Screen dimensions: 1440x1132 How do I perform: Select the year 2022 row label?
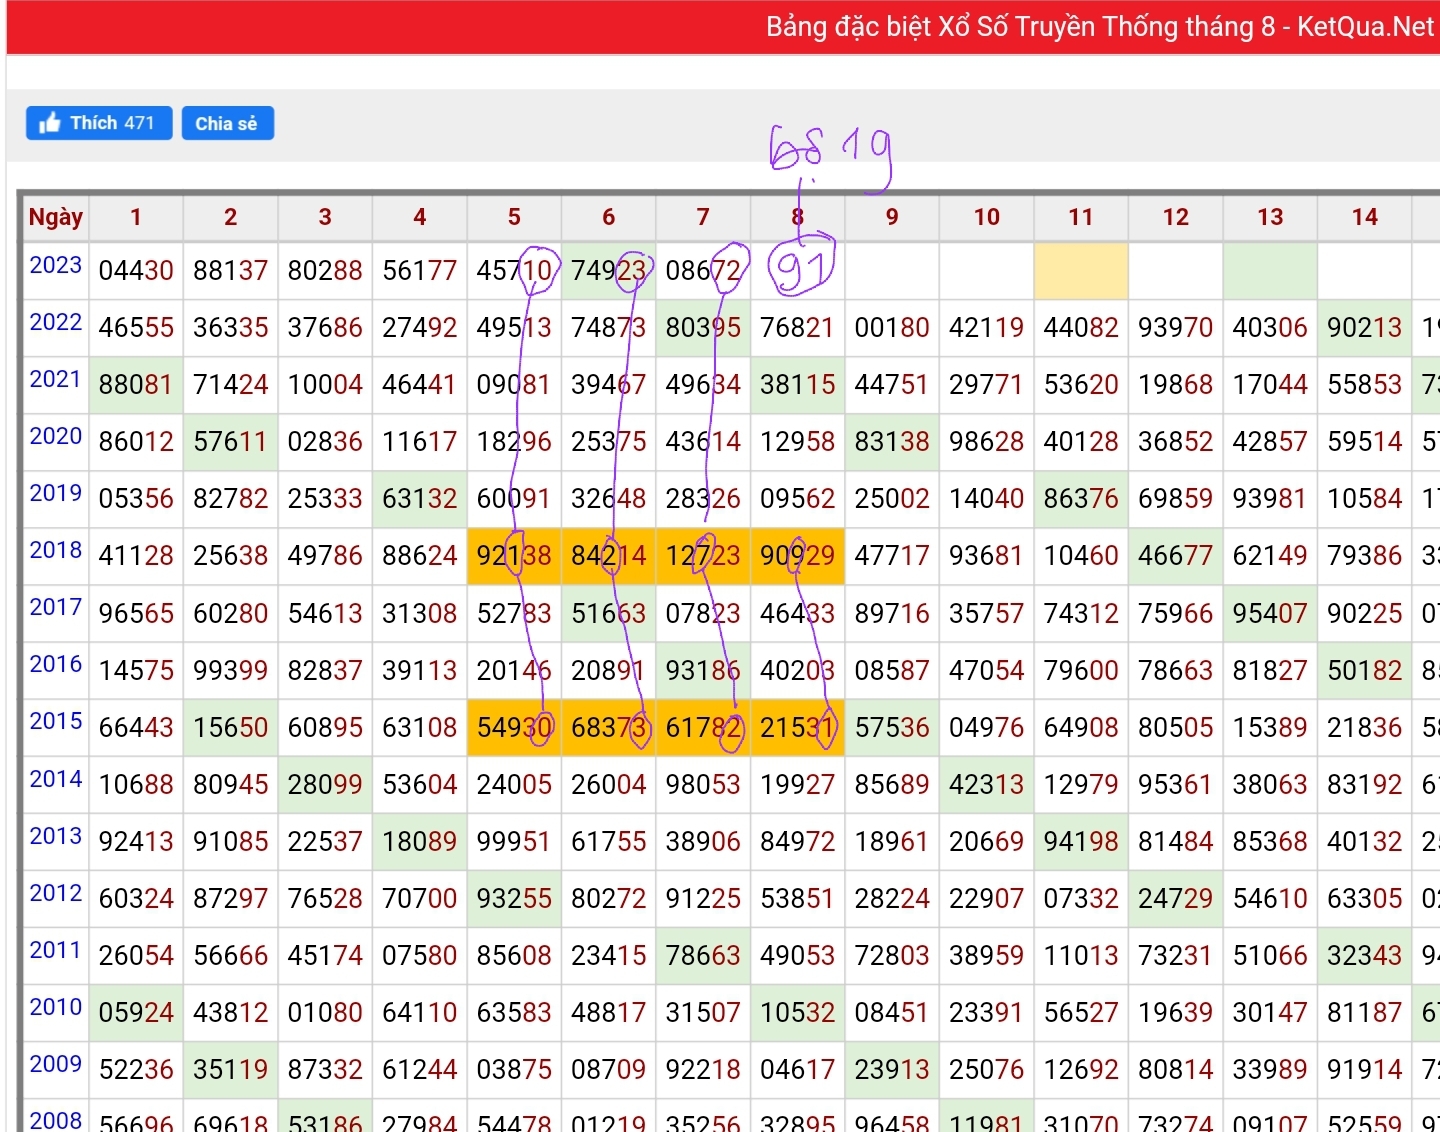(56, 322)
